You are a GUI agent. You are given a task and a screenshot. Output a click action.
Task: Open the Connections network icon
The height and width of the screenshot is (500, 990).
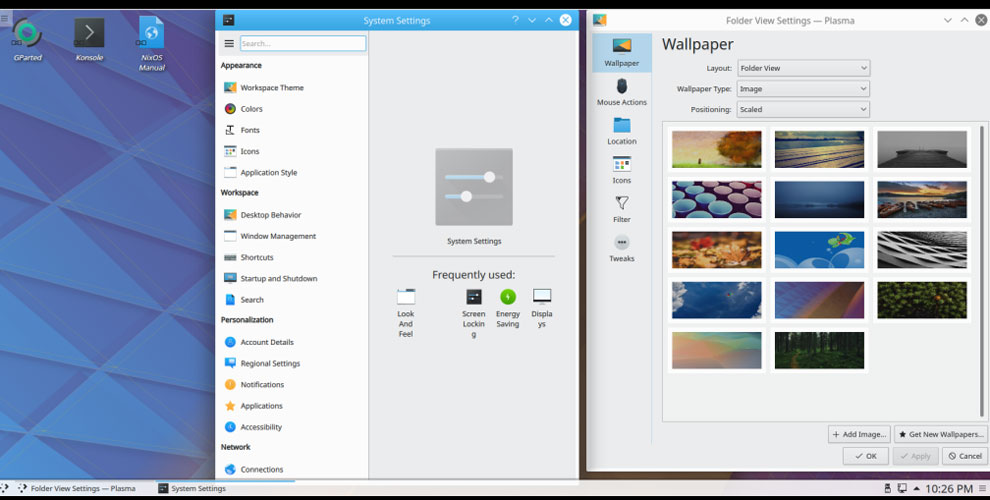(230, 470)
